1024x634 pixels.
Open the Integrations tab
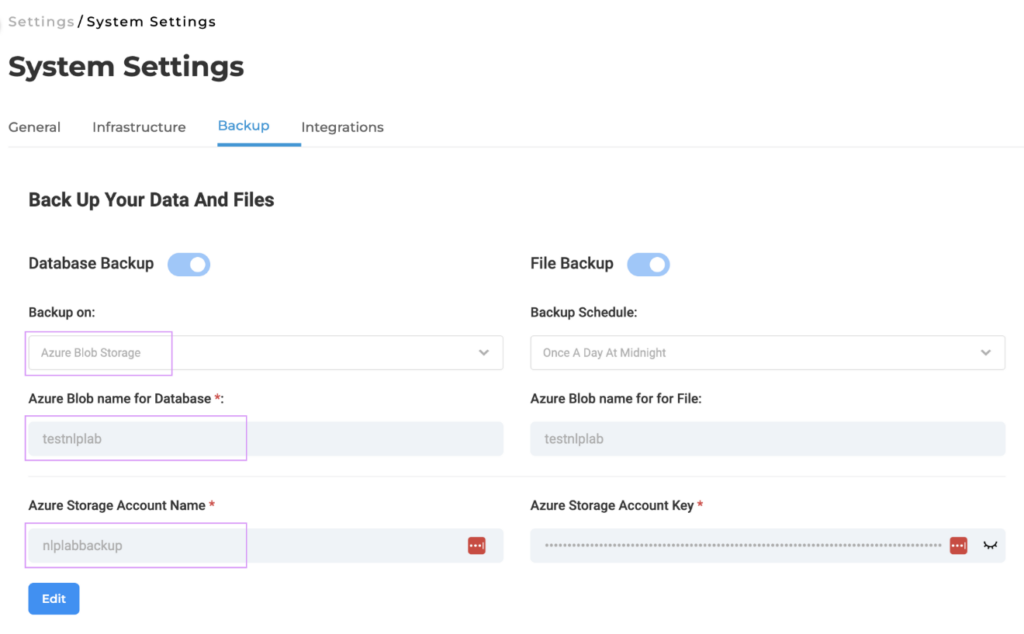pyautogui.click(x=342, y=127)
